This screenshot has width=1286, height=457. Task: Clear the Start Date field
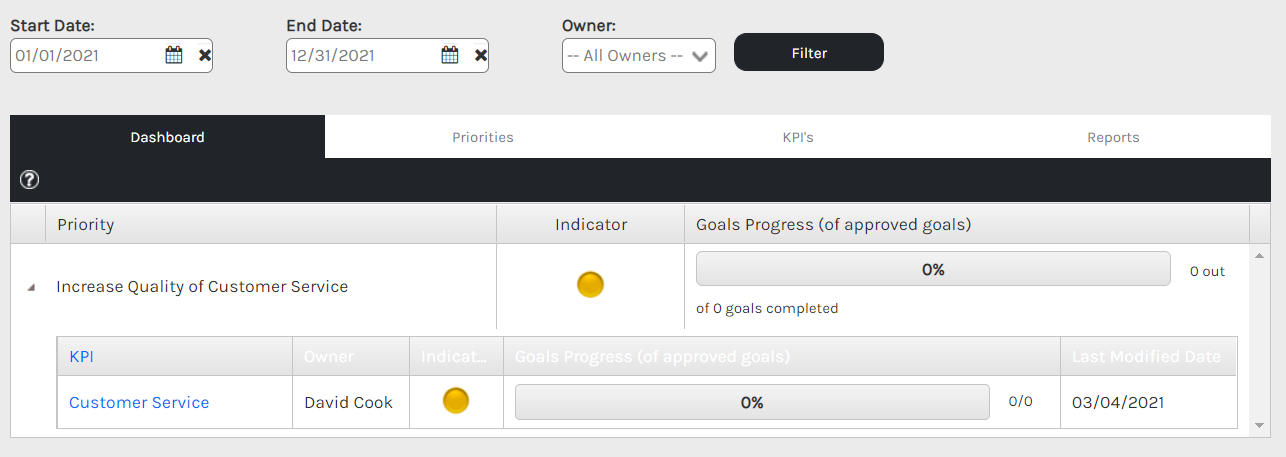pos(205,56)
